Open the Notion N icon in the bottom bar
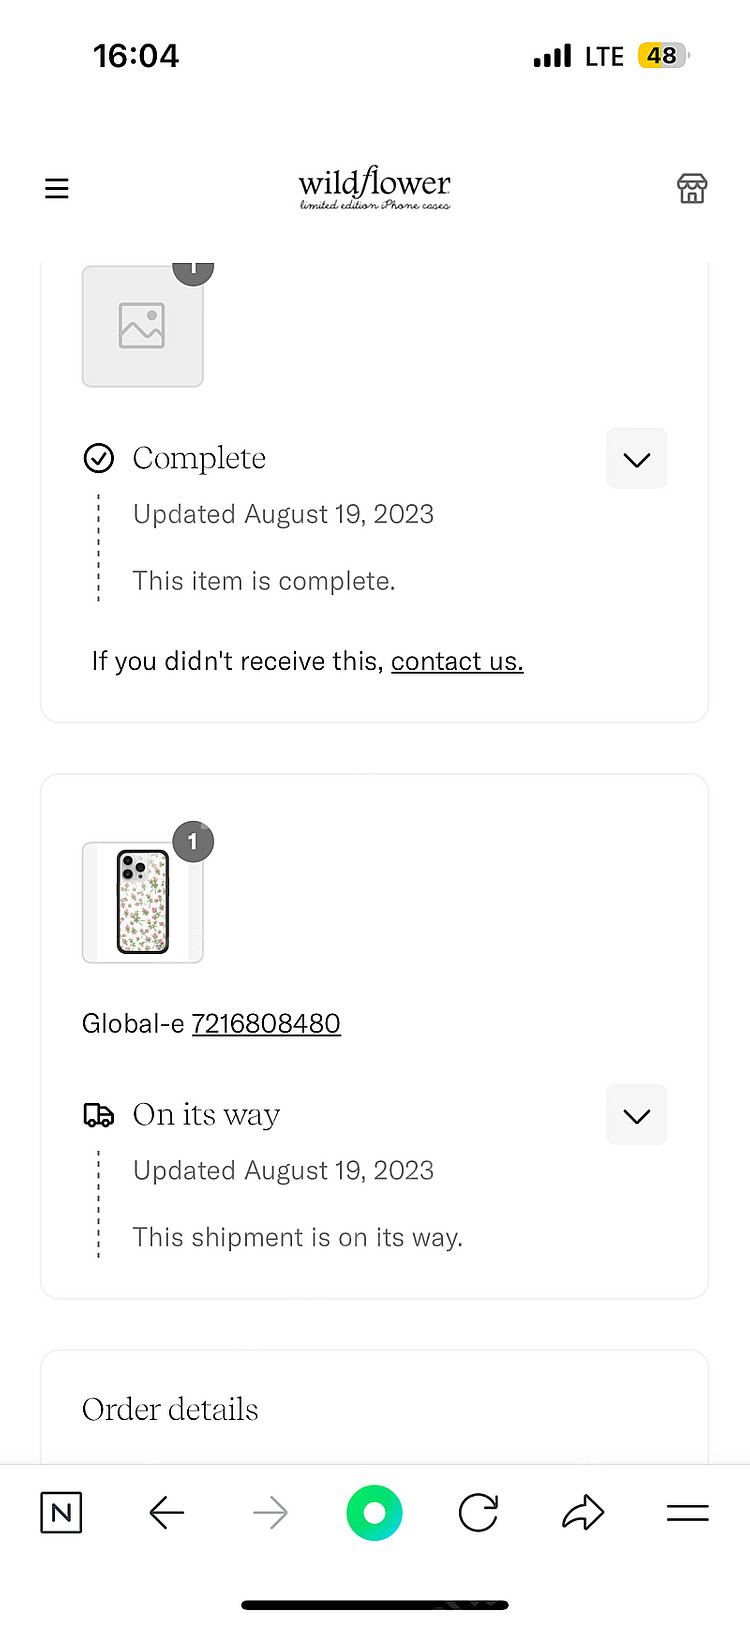Image resolution: width=750 pixels, height=1626 pixels. click(61, 1513)
